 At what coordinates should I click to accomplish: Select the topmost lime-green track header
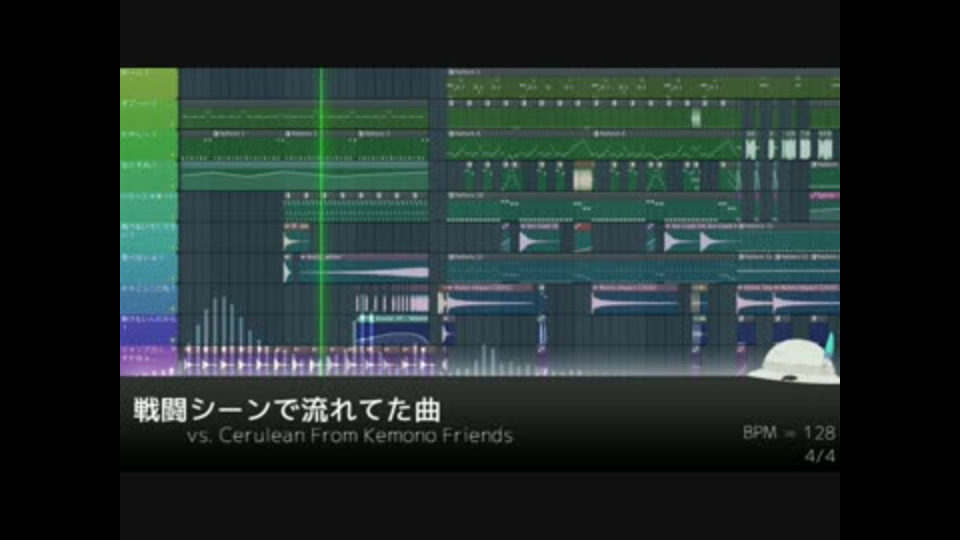coord(149,83)
